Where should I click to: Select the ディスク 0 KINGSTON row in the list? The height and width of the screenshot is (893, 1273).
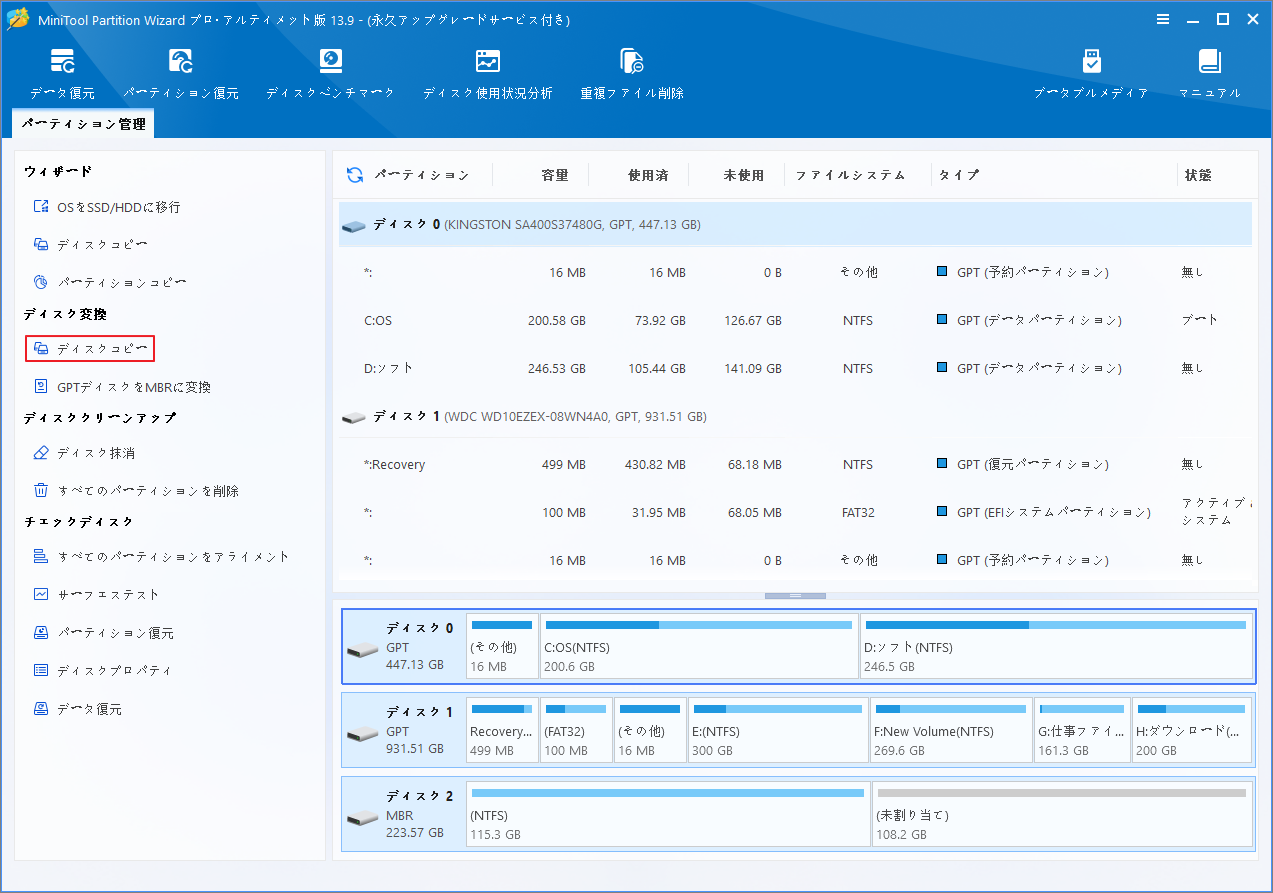[795, 225]
